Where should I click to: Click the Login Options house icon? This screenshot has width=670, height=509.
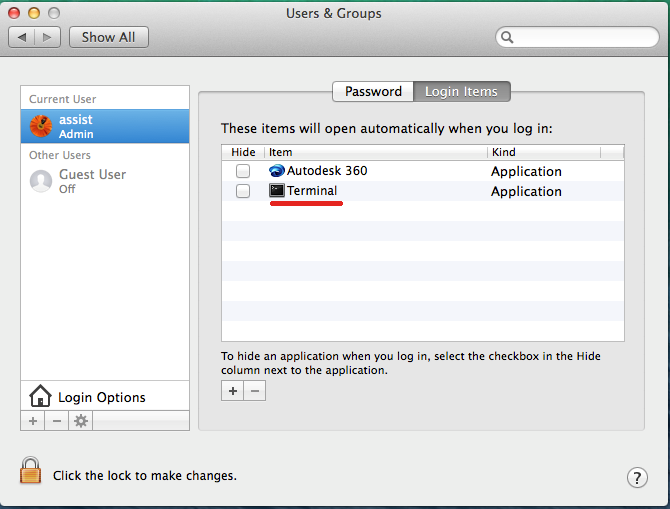41,397
